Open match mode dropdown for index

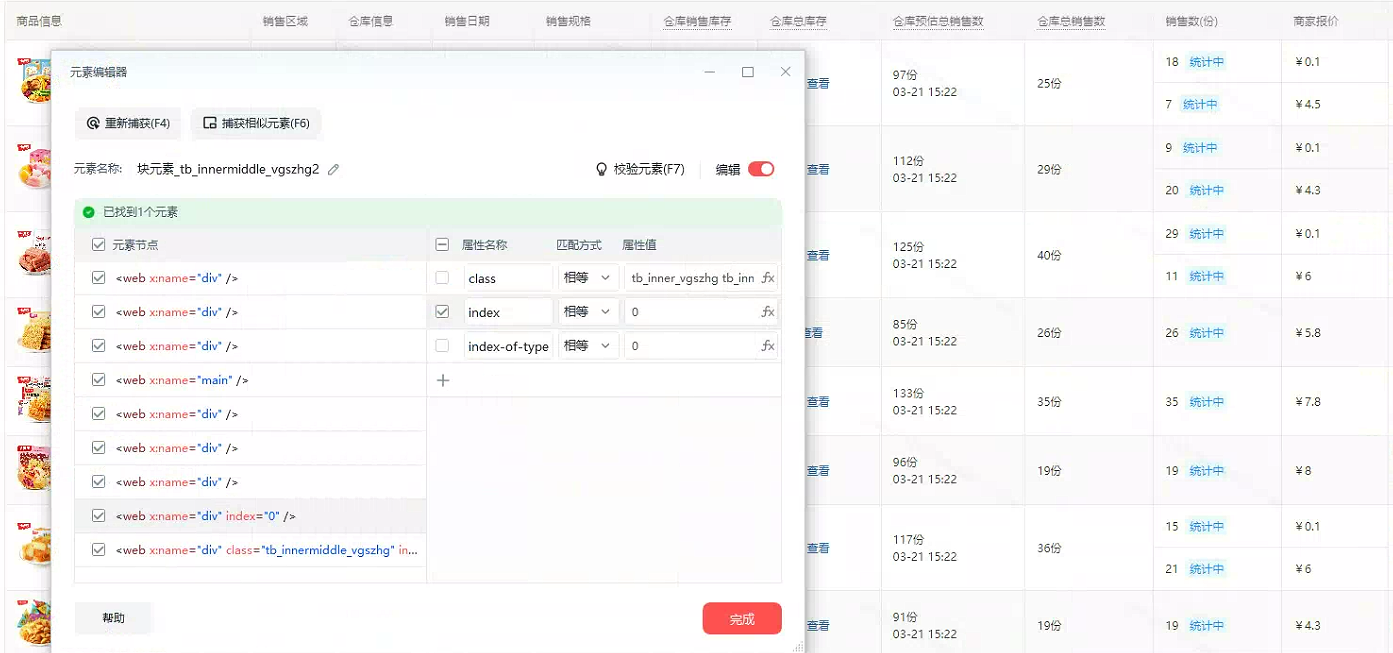point(587,312)
